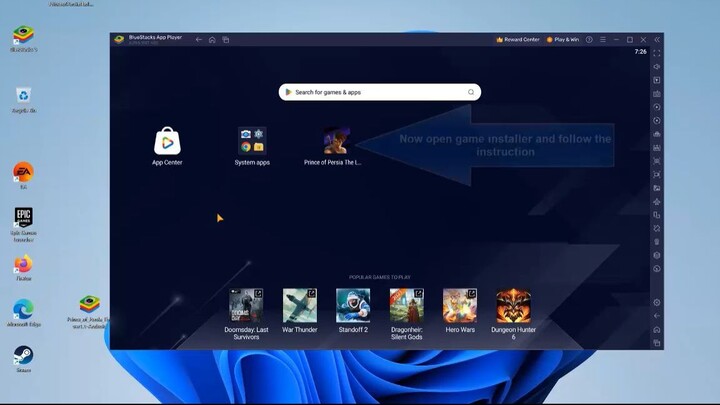Open the multi-instance tabs icon in title bar
720x405 pixels.
point(226,40)
